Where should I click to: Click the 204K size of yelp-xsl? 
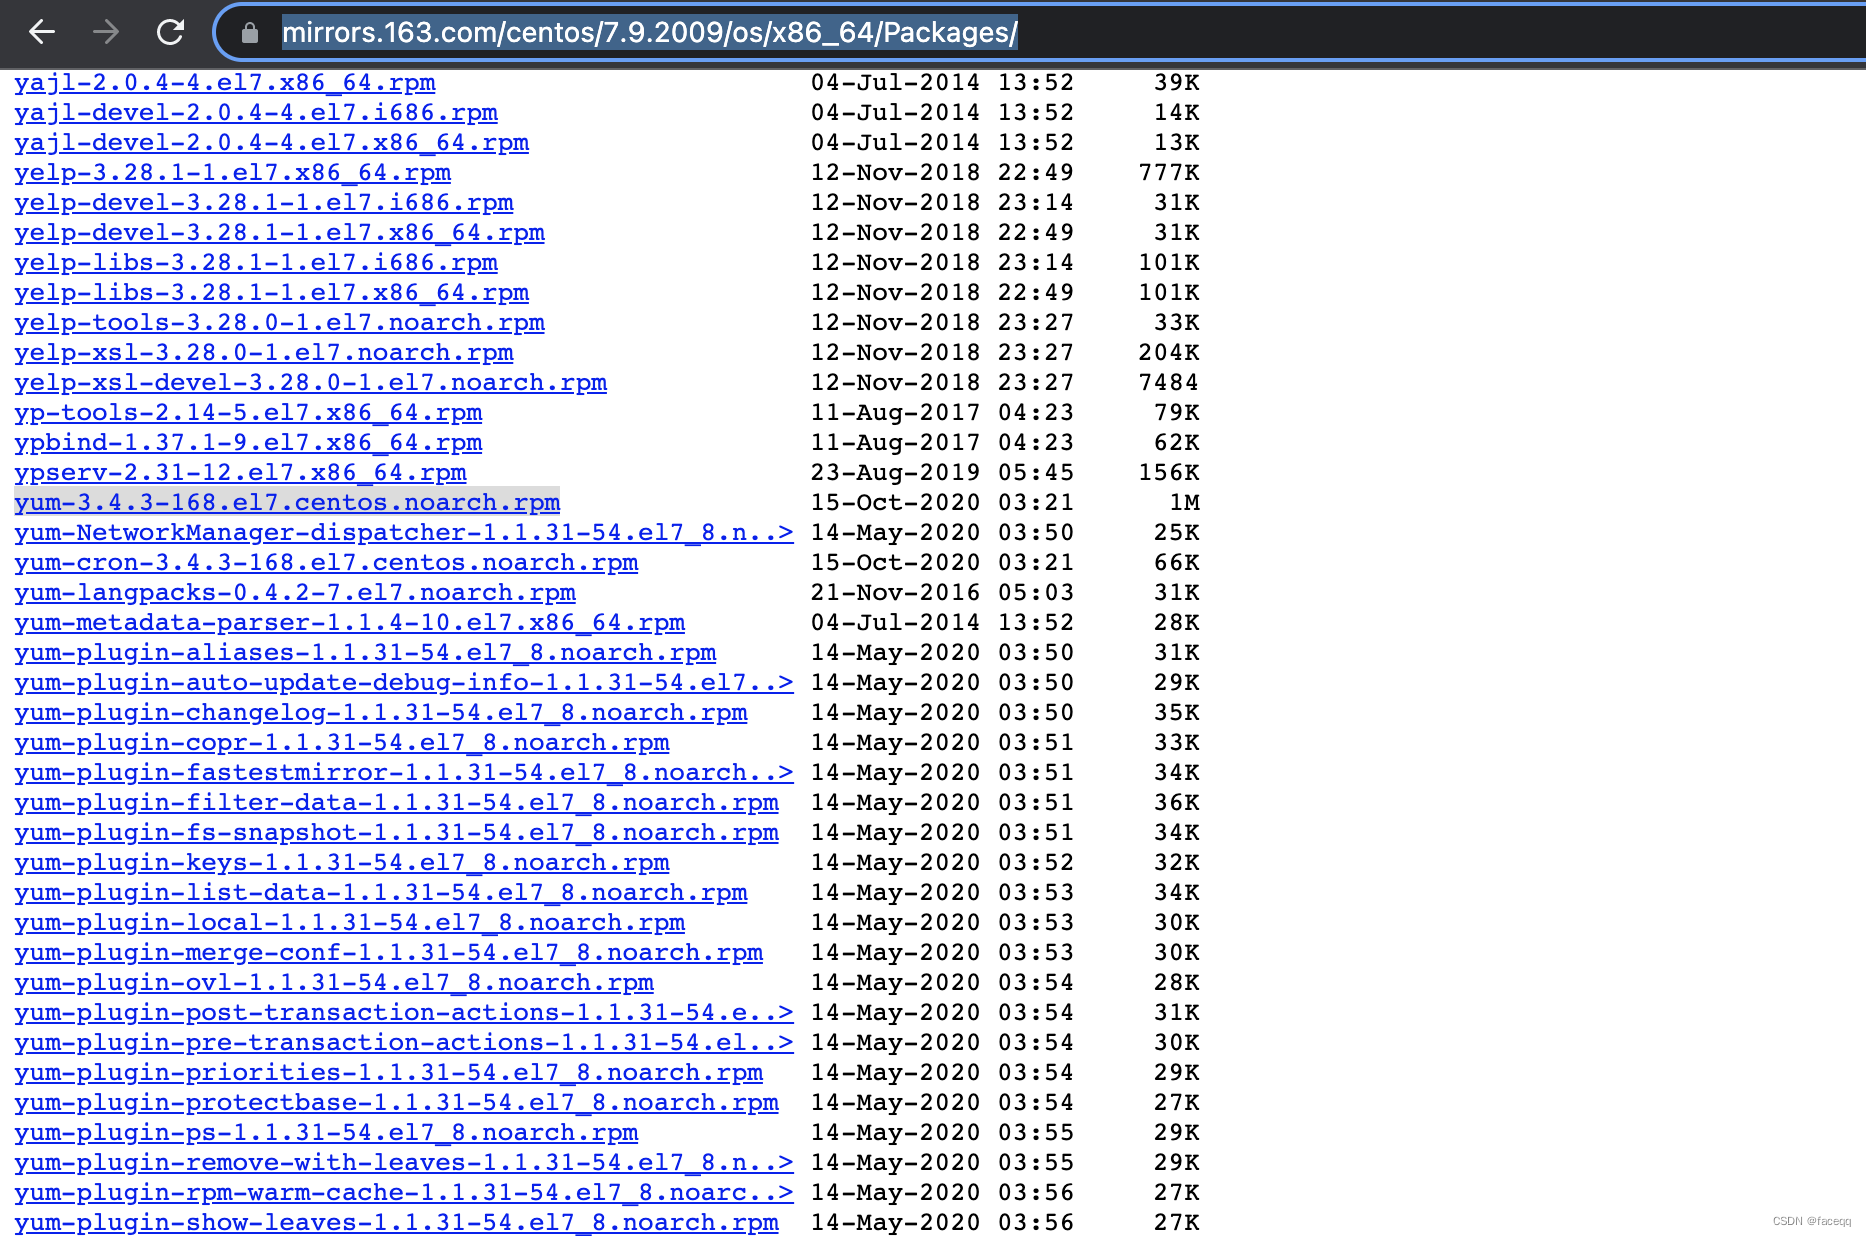[x=1169, y=353]
